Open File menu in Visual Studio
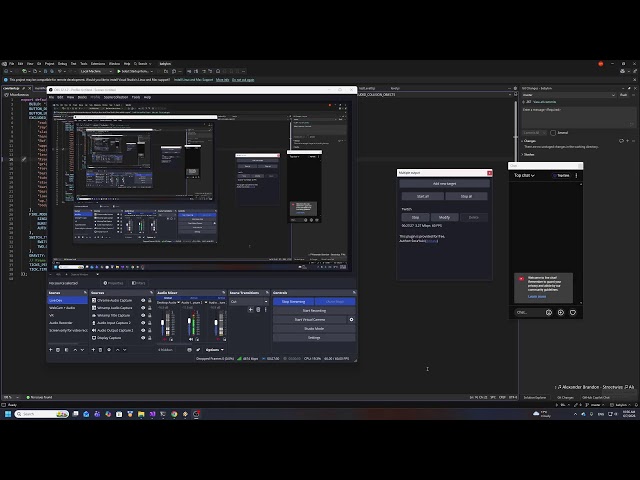This screenshot has height=480, width=640. tap(11, 64)
